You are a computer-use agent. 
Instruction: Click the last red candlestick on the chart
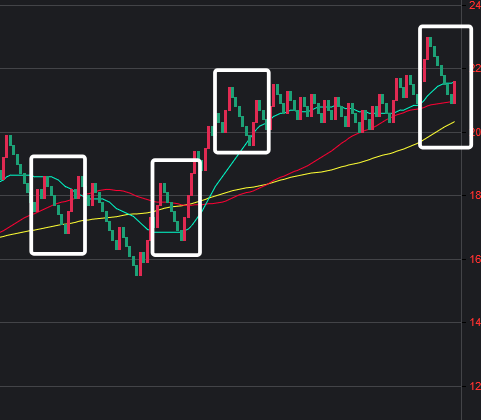click(x=454, y=92)
